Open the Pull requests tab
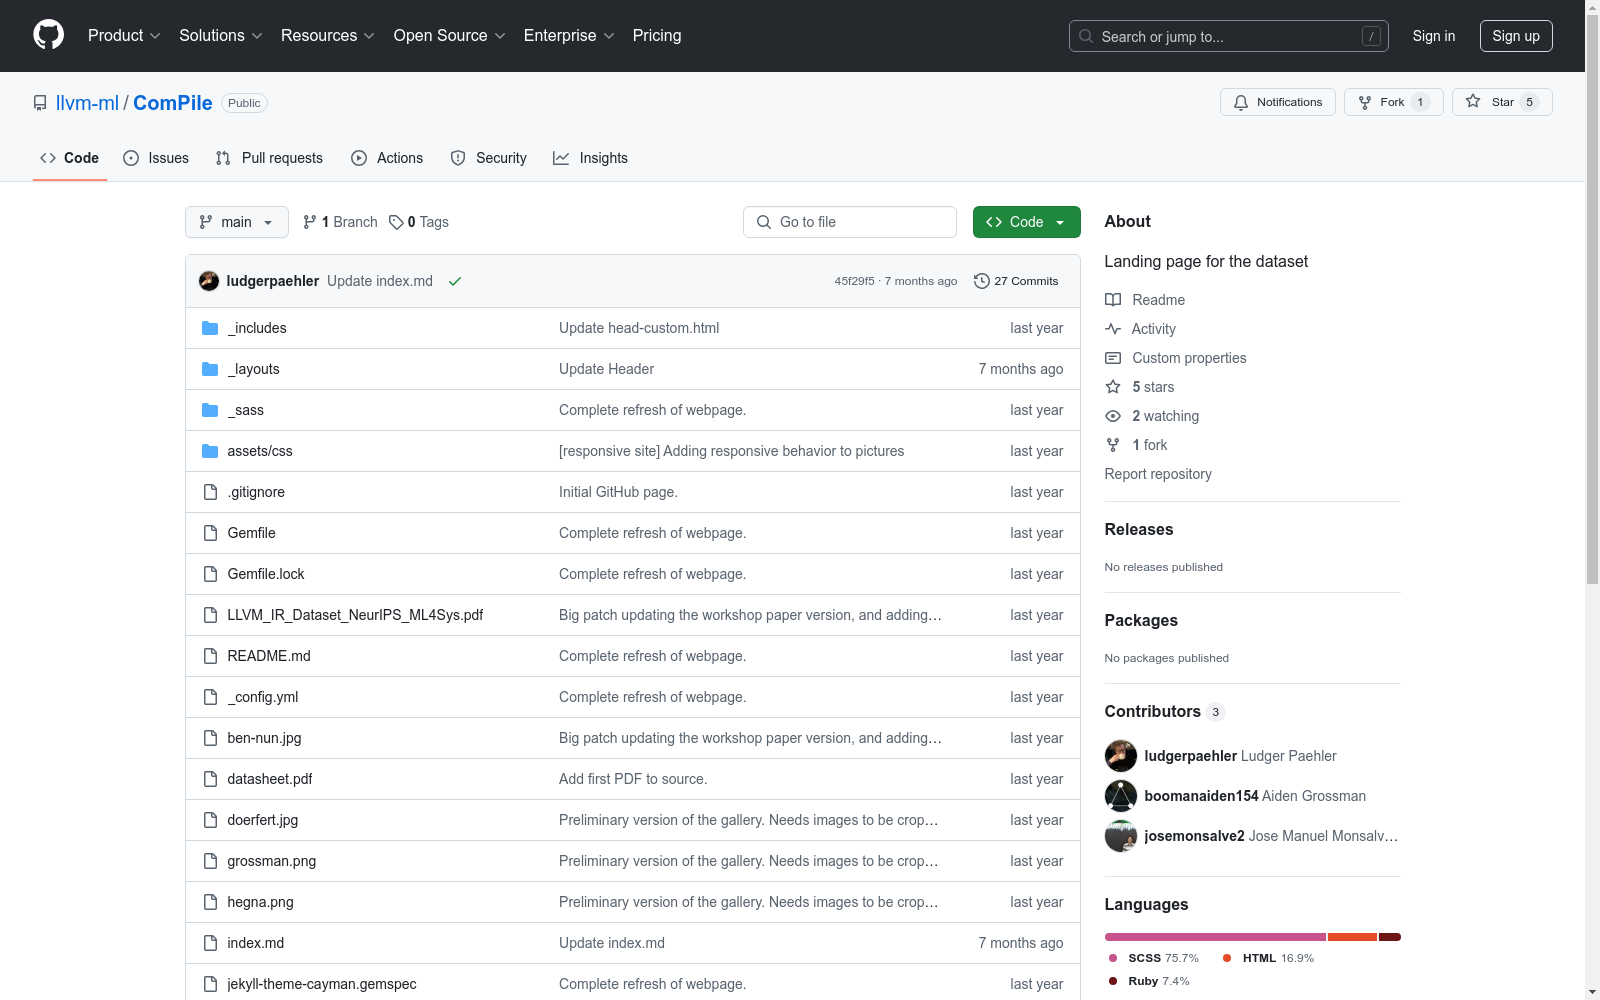1600x1000 pixels. (x=269, y=158)
